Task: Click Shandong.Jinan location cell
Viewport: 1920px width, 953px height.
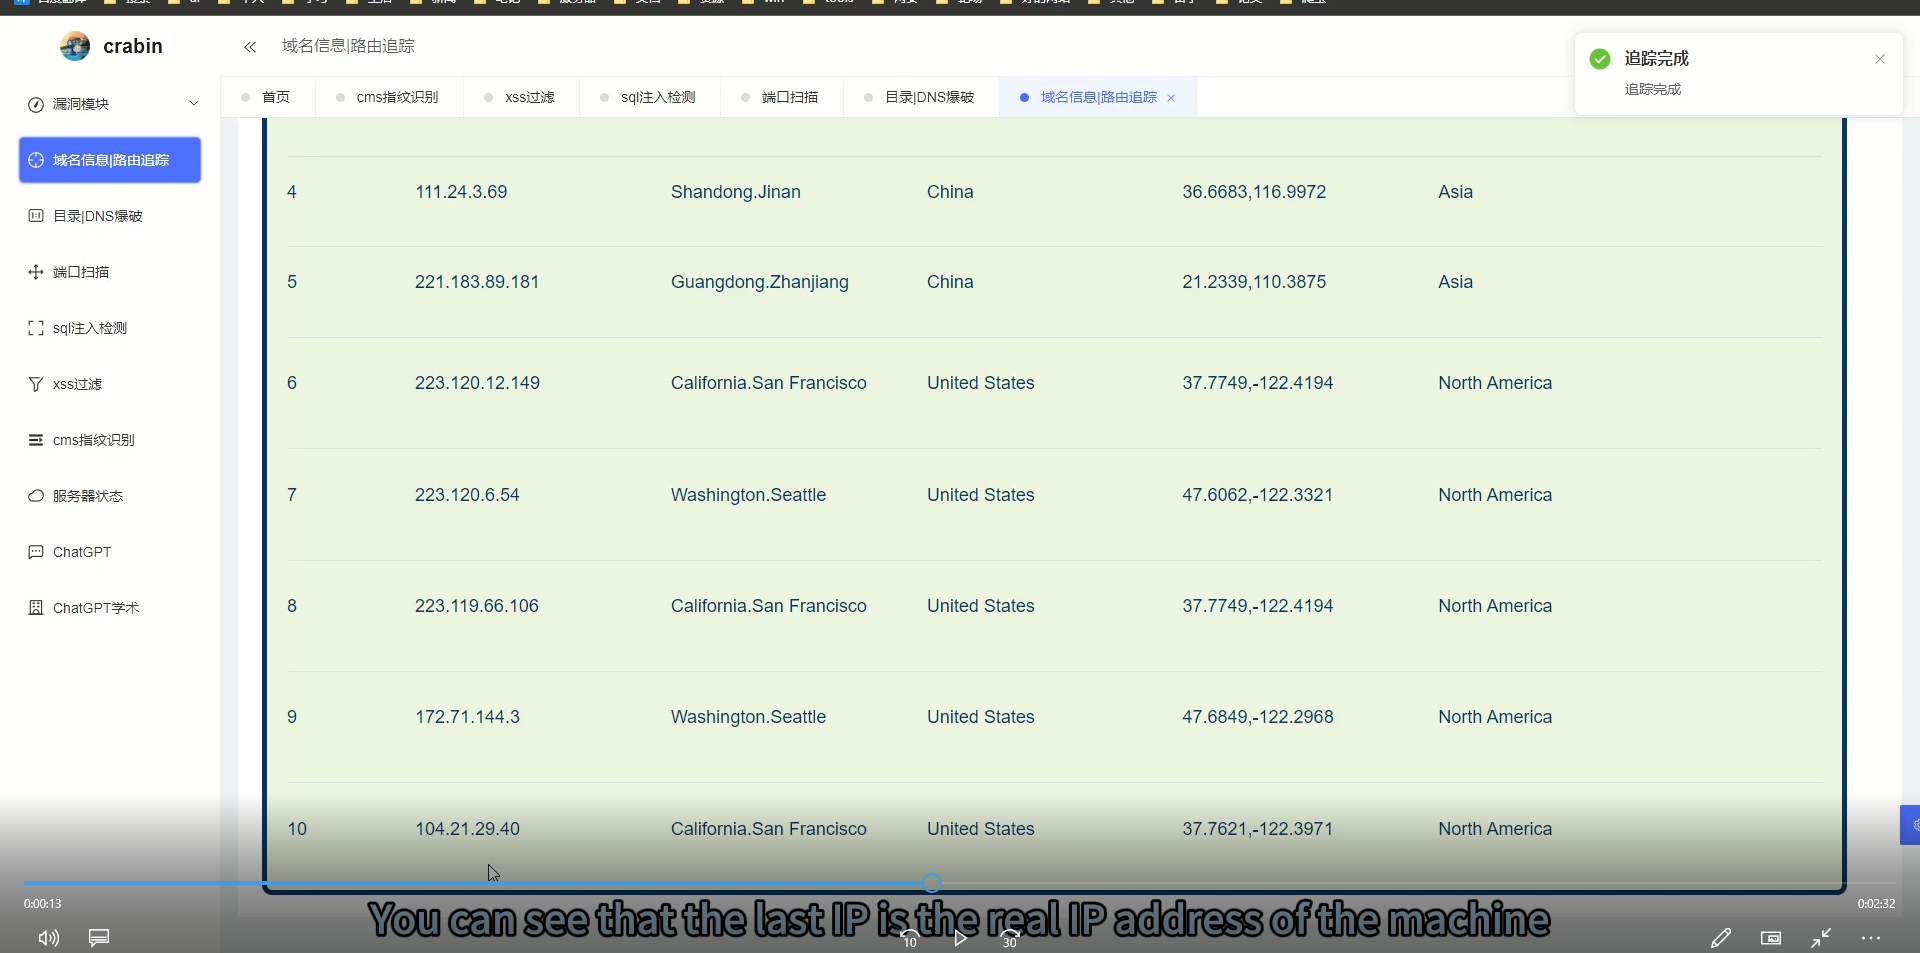Action: click(736, 192)
